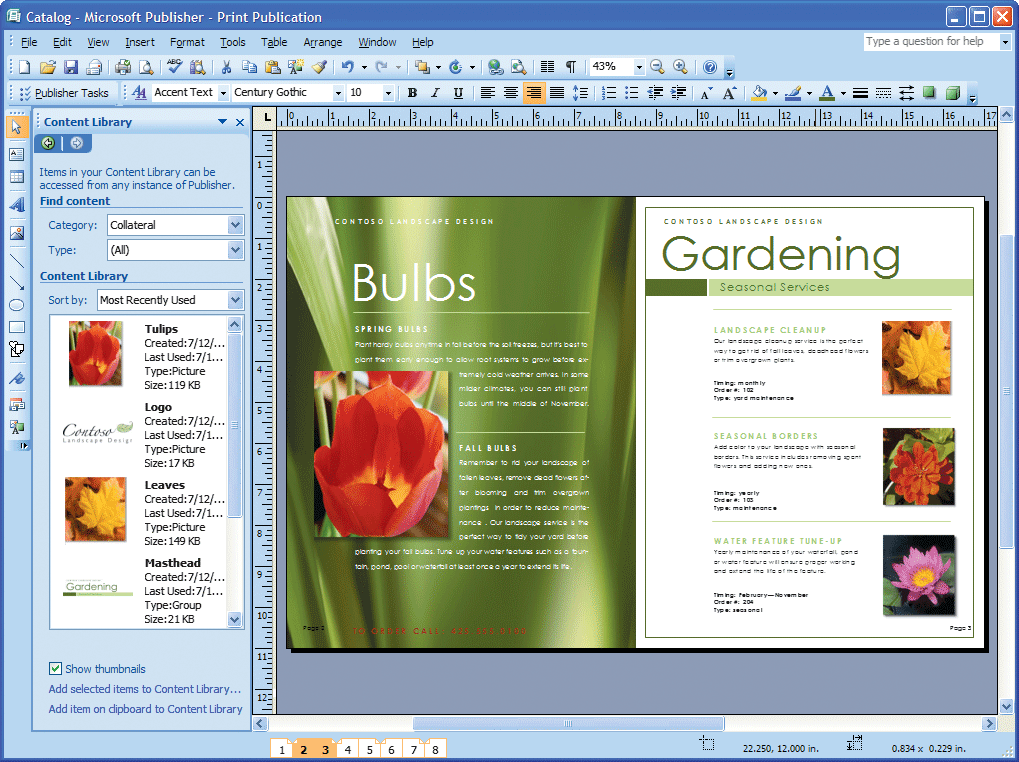Toggle Italic formatting
Screen dimensions: 1019x762
pos(435,93)
